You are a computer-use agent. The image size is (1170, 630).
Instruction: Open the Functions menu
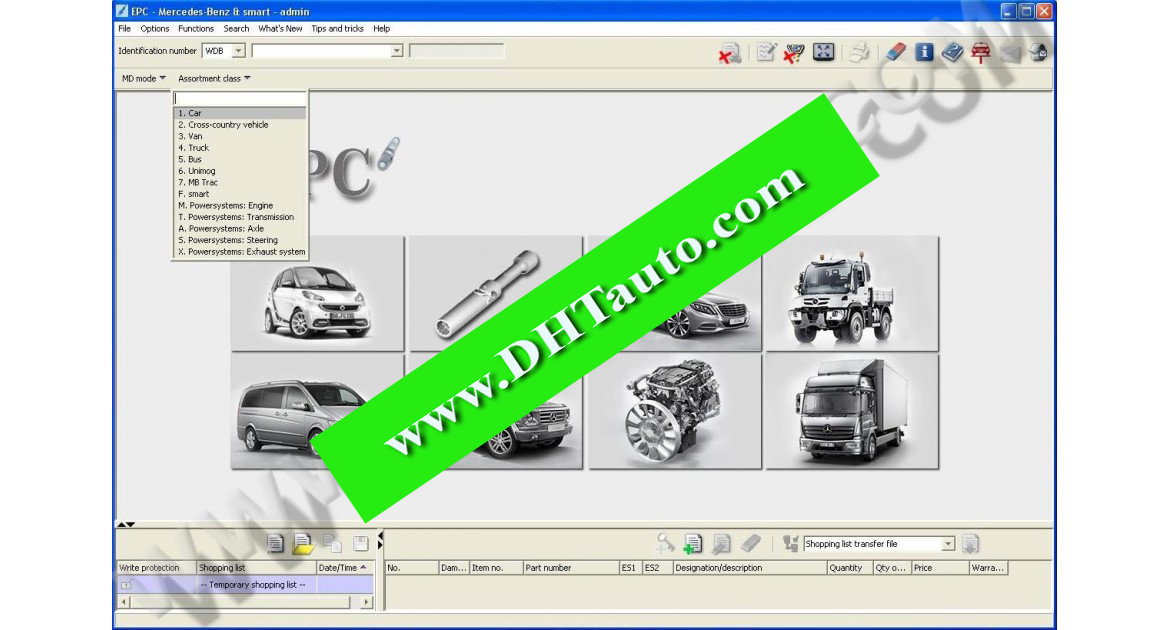click(x=196, y=28)
